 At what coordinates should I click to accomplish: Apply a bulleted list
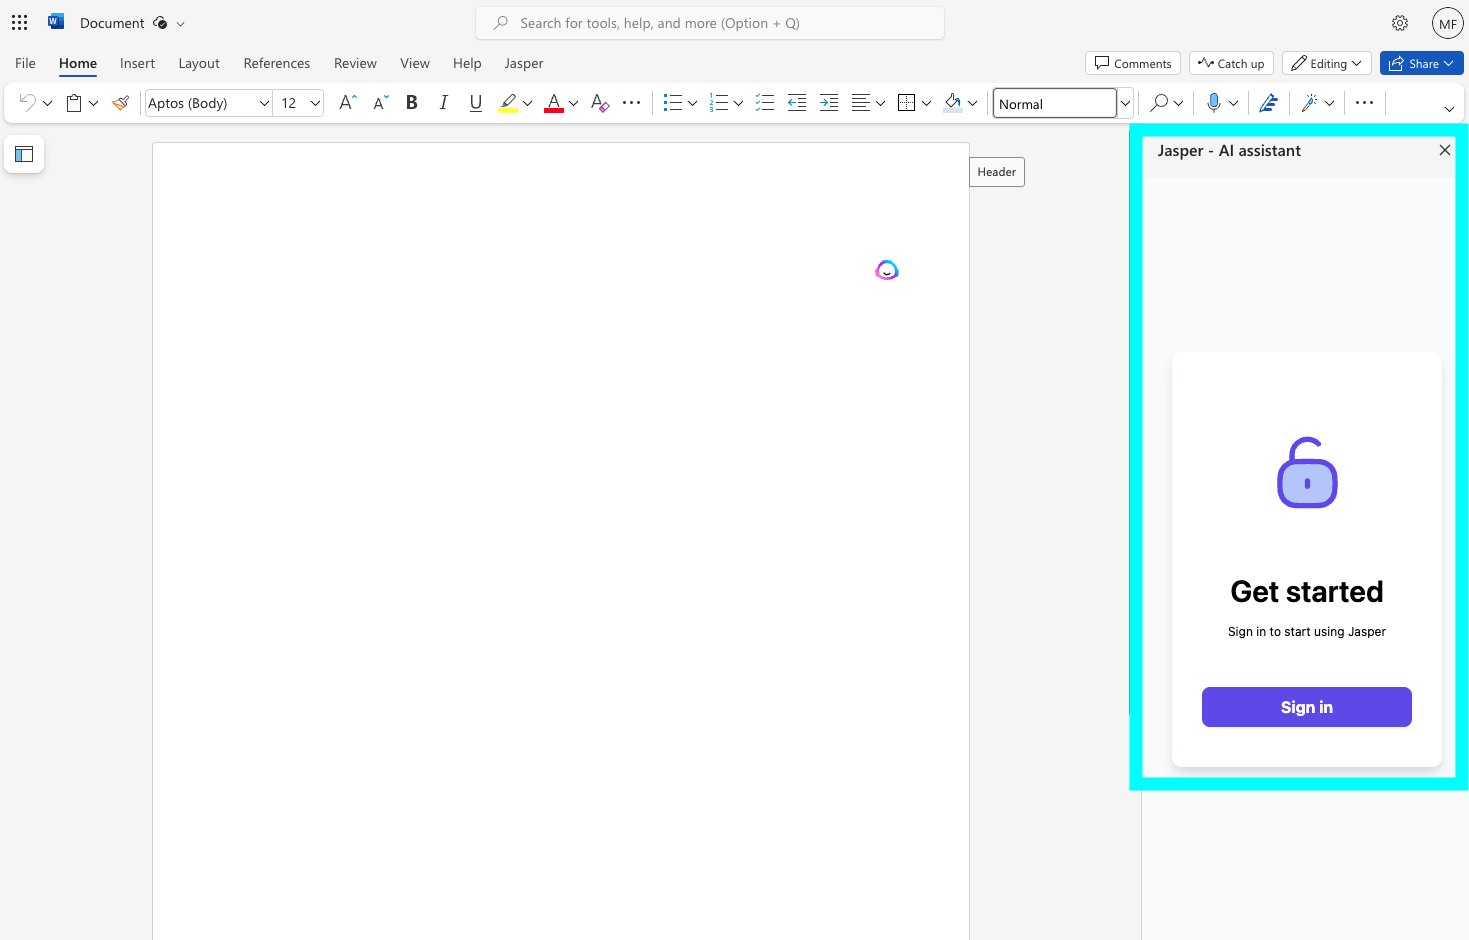[673, 102]
